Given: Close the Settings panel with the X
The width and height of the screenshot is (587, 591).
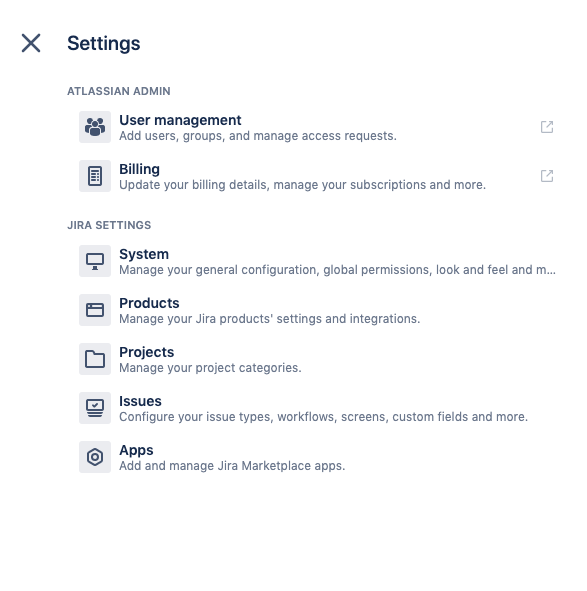Looking at the screenshot, I should pos(31,43).
